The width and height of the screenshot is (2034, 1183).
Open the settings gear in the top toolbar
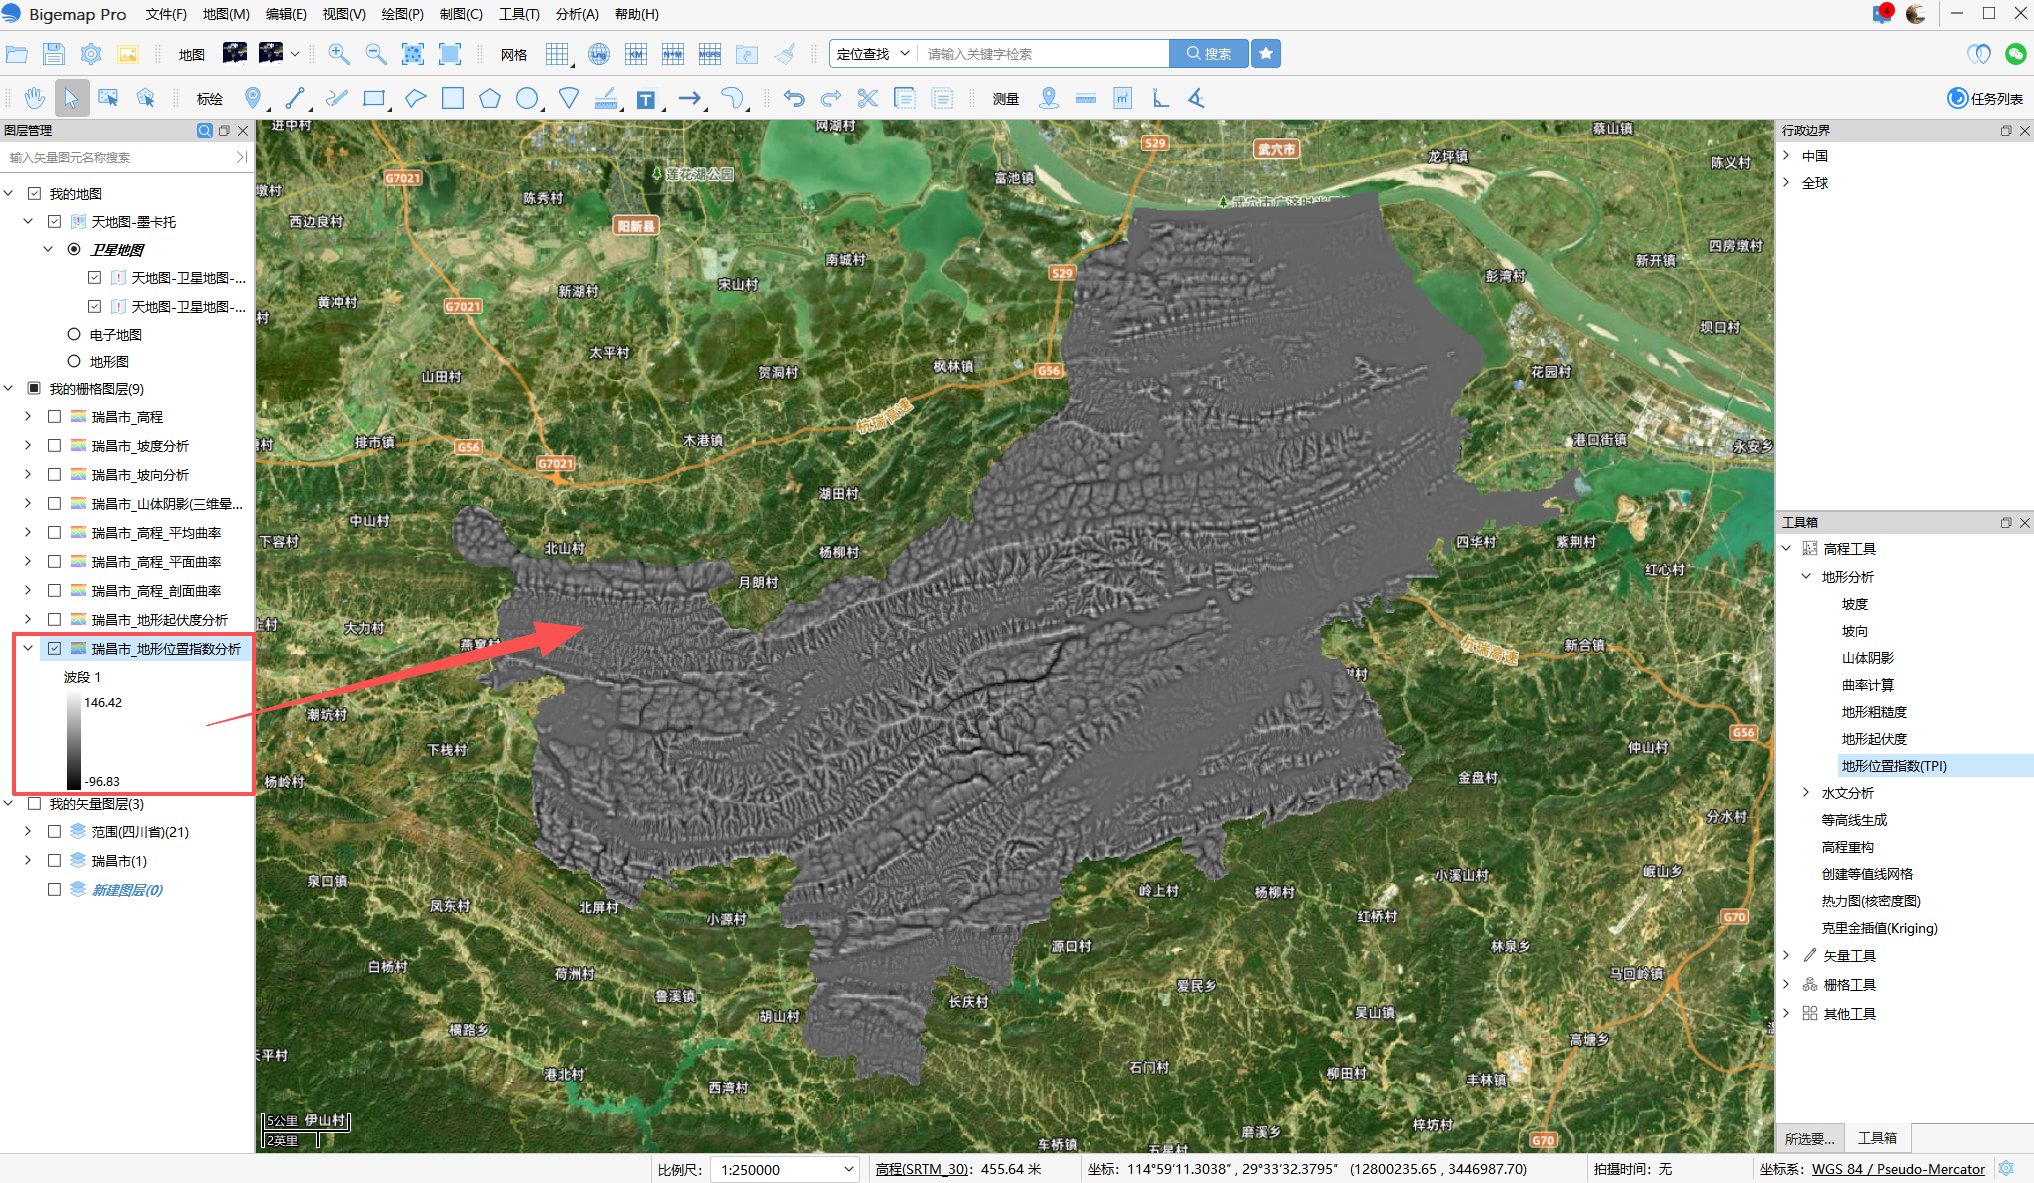[x=91, y=54]
